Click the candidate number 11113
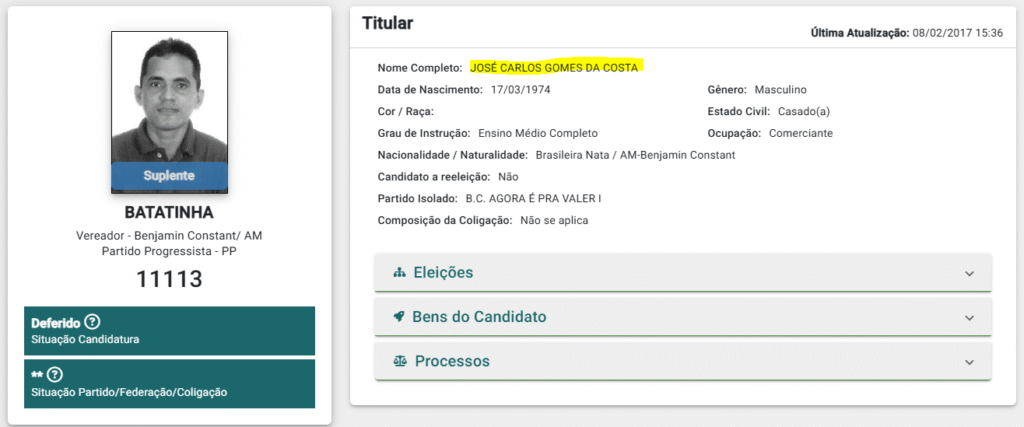1024x427 pixels. 169,279
